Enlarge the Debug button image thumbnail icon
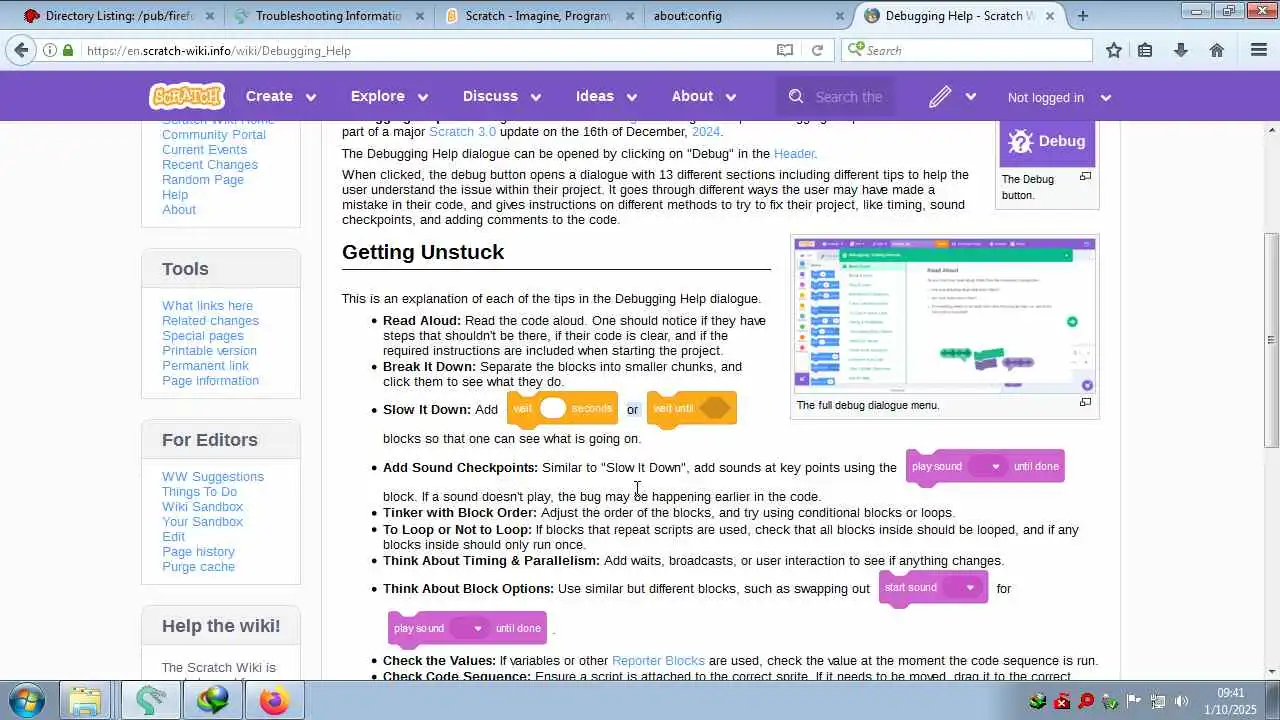The height and width of the screenshot is (720, 1280). tap(1085, 177)
